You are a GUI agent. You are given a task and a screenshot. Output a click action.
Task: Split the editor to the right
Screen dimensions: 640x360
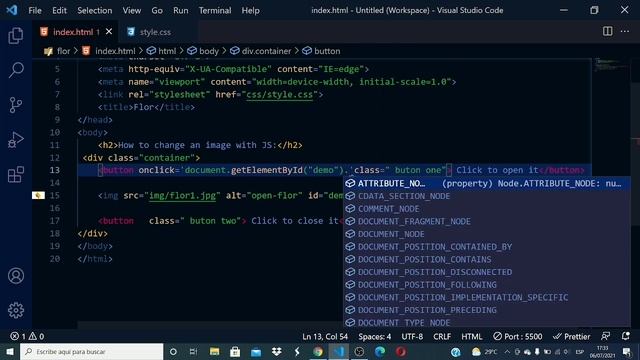pyautogui.click(x=607, y=31)
